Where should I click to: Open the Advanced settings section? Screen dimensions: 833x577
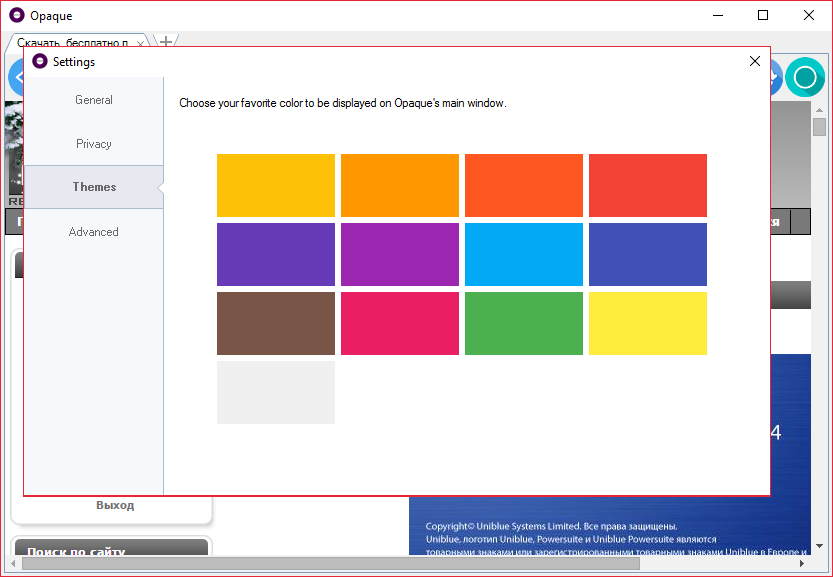pos(94,232)
